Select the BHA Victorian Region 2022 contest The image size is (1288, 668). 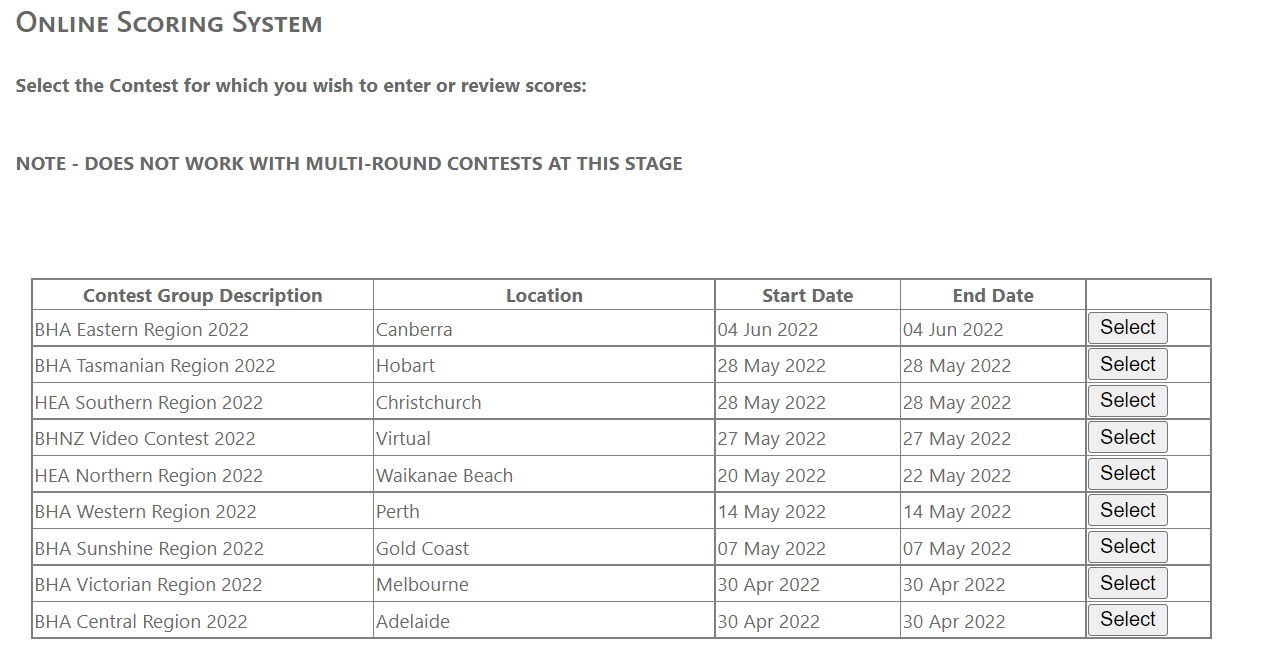(1127, 584)
